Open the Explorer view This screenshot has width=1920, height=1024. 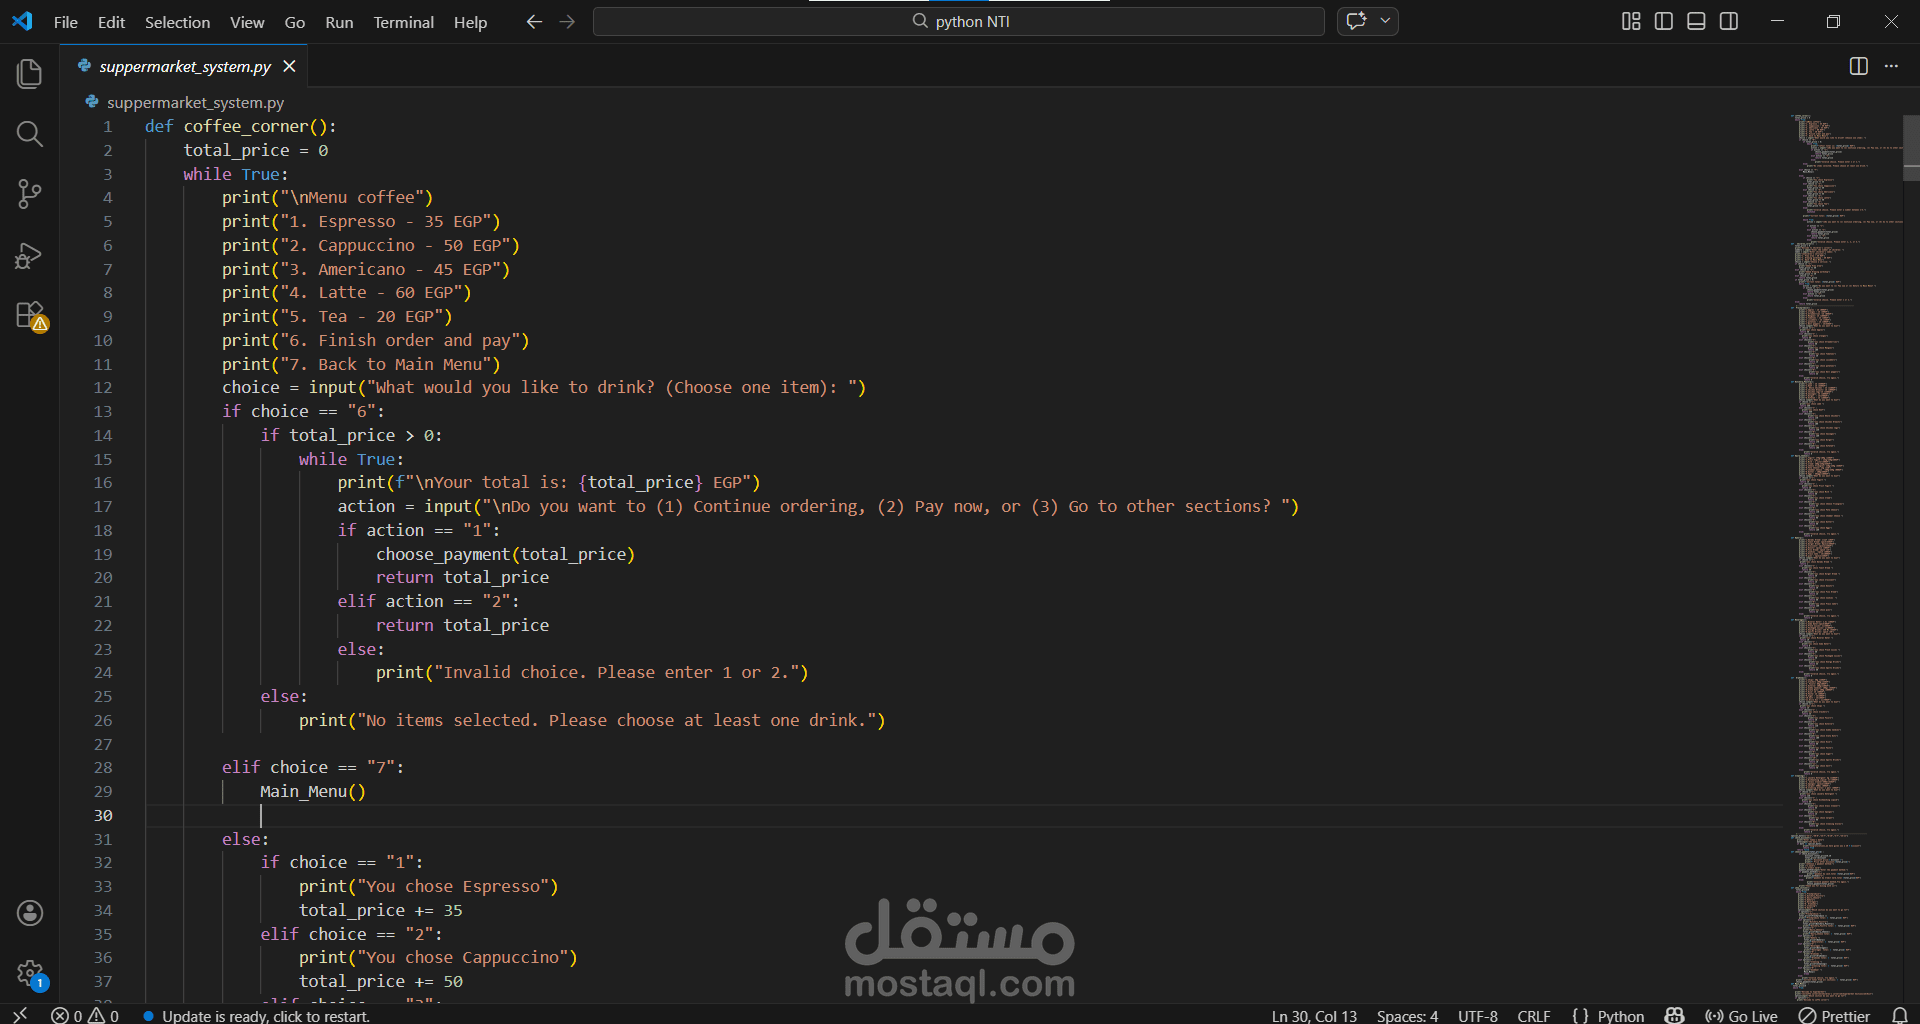(x=30, y=73)
